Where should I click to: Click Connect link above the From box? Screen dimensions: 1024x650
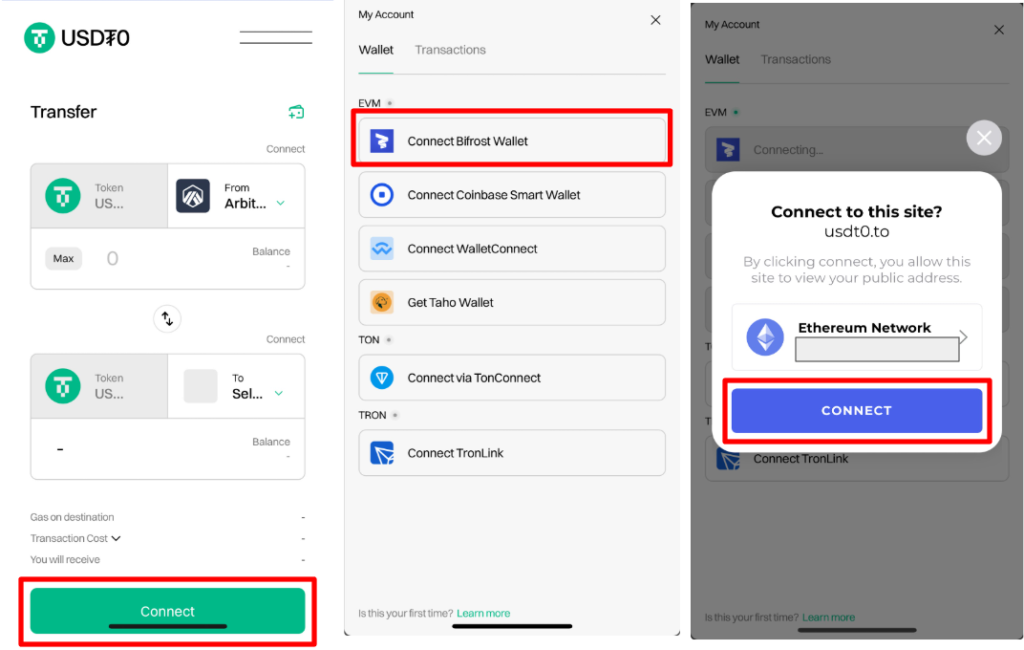tap(285, 149)
